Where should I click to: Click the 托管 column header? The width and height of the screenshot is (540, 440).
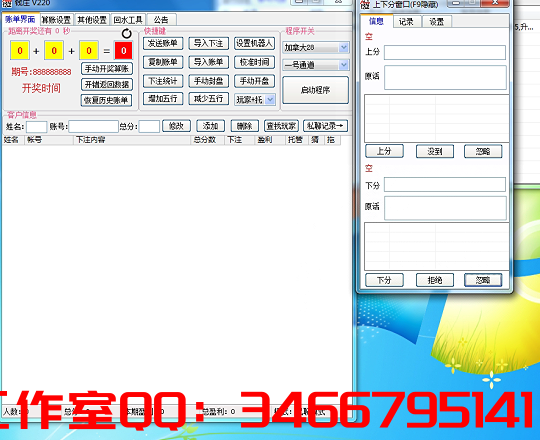pos(297,140)
